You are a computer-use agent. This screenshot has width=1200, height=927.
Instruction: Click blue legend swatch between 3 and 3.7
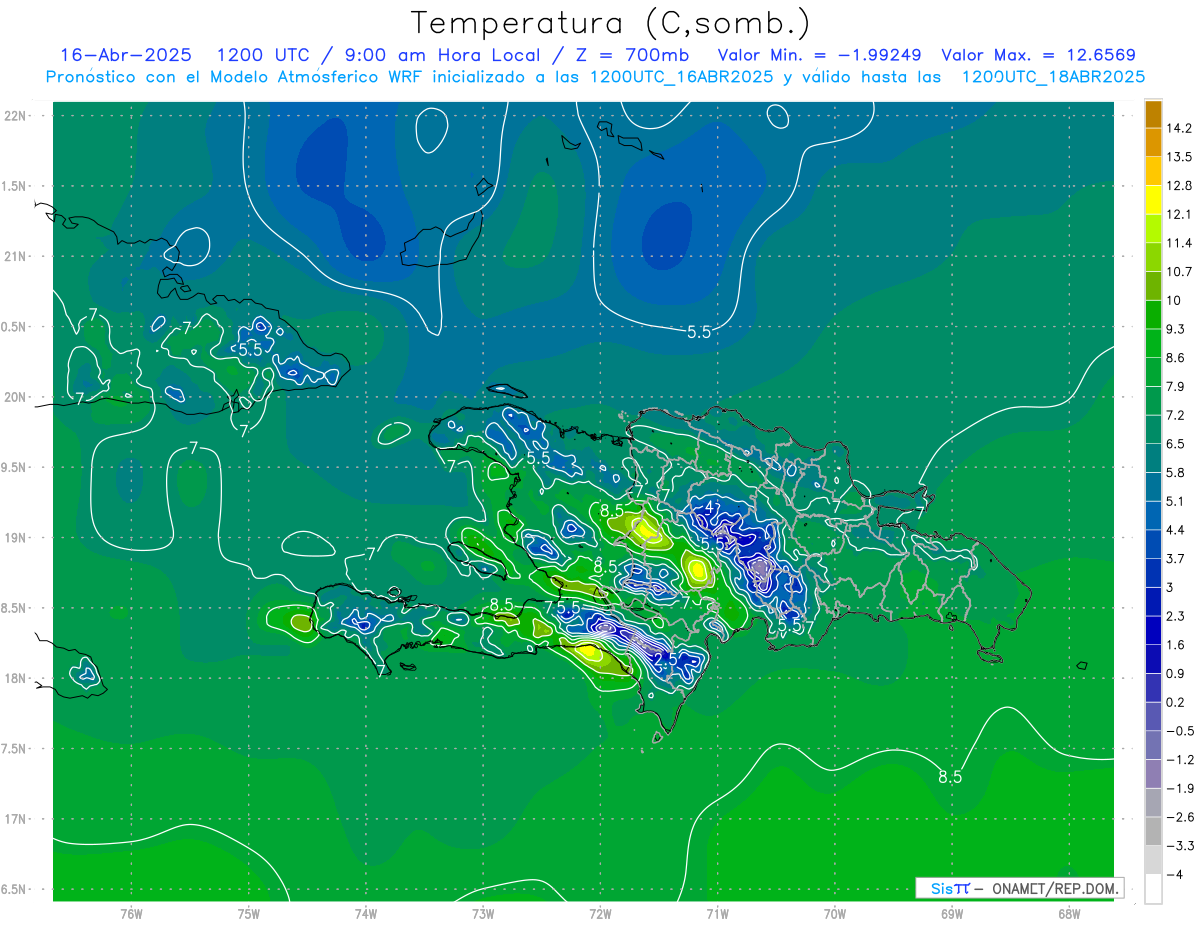pyautogui.click(x=1153, y=573)
